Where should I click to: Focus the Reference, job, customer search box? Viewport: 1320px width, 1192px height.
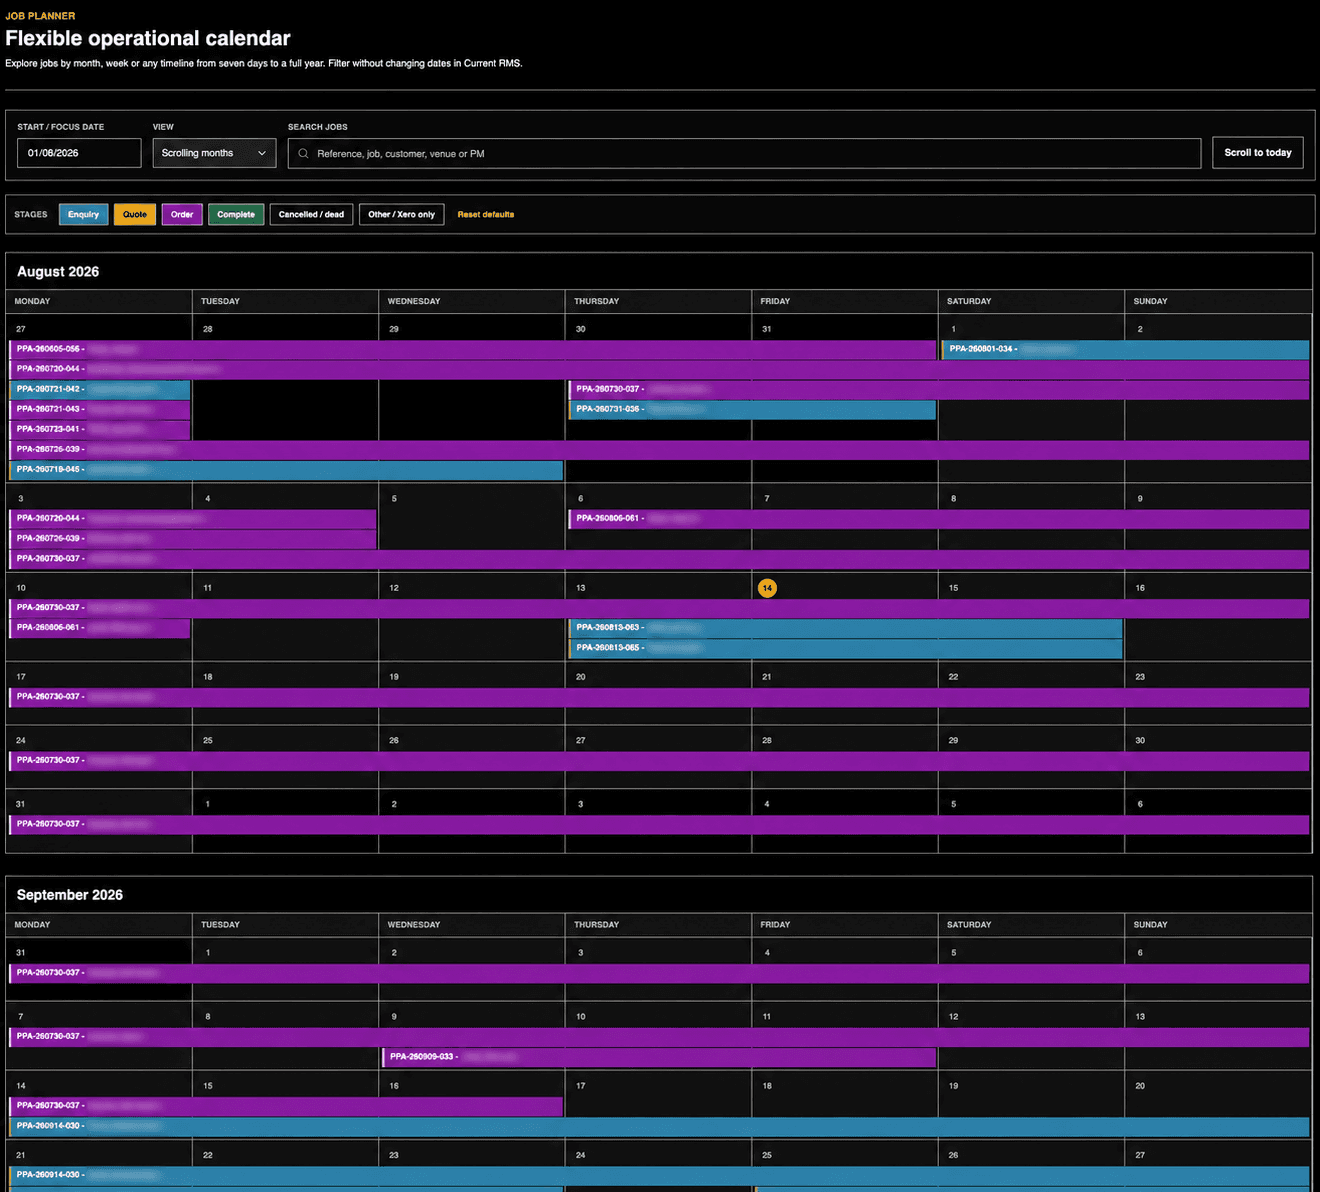[x=744, y=154]
